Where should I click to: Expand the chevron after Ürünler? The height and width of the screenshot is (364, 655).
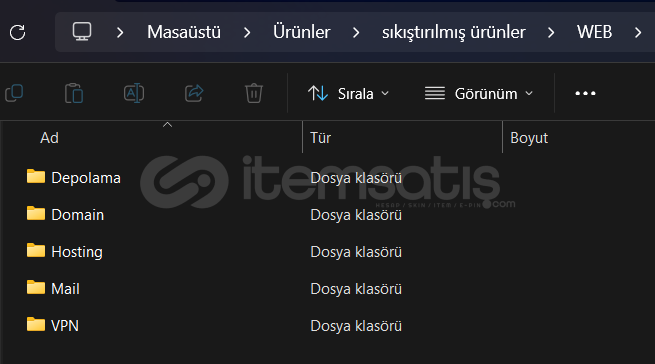point(356,32)
